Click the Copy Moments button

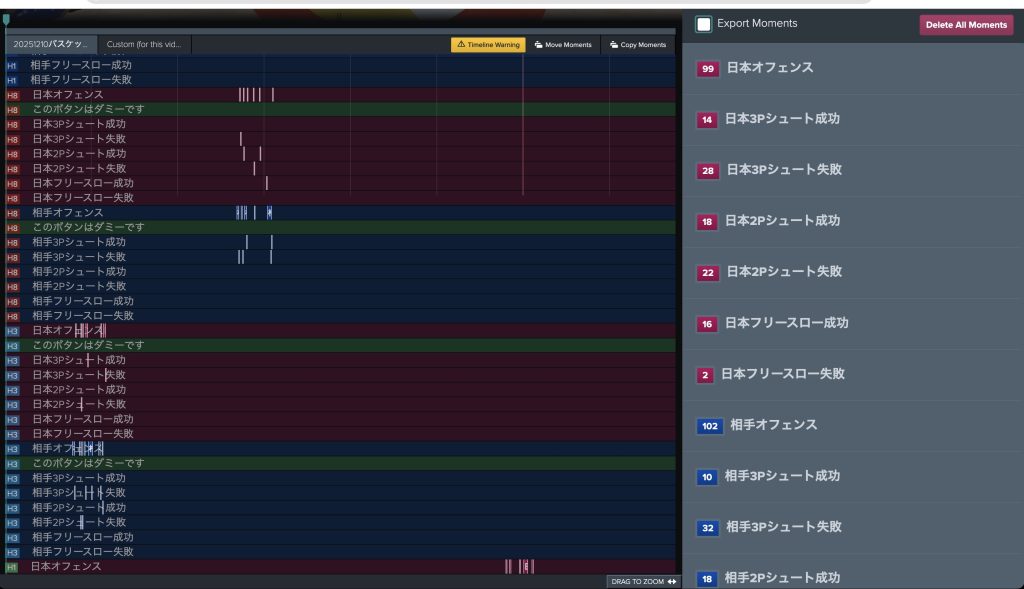coord(638,45)
